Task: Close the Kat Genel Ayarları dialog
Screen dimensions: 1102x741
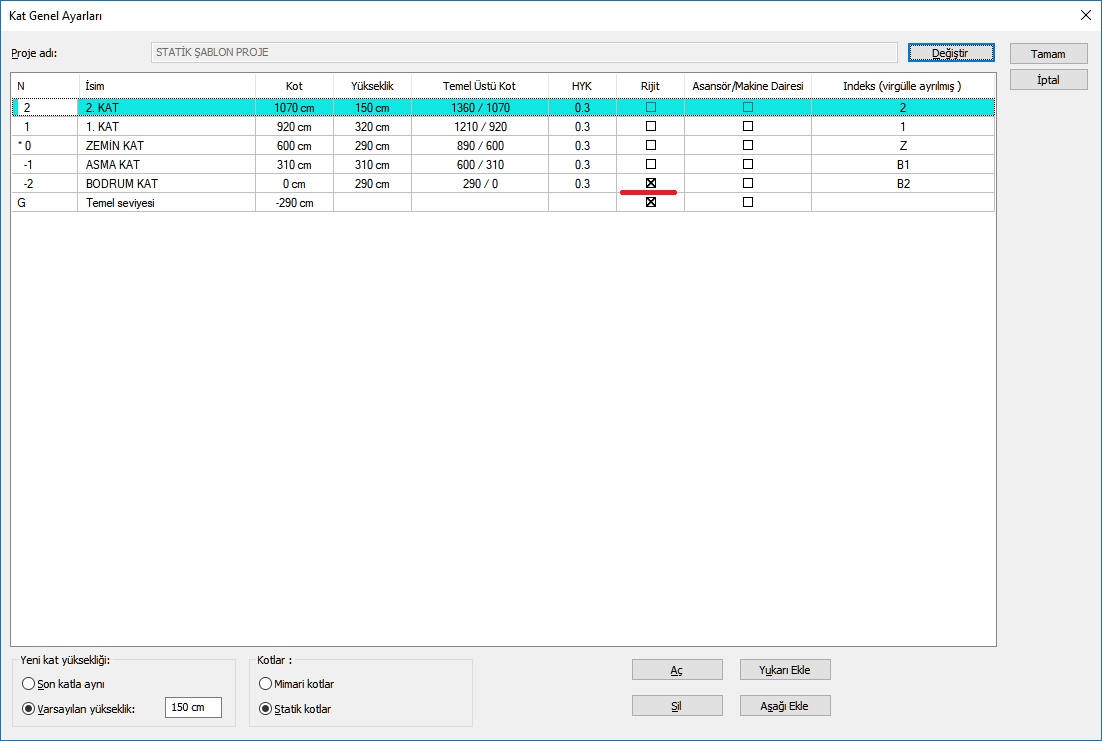Action: tap(1085, 15)
